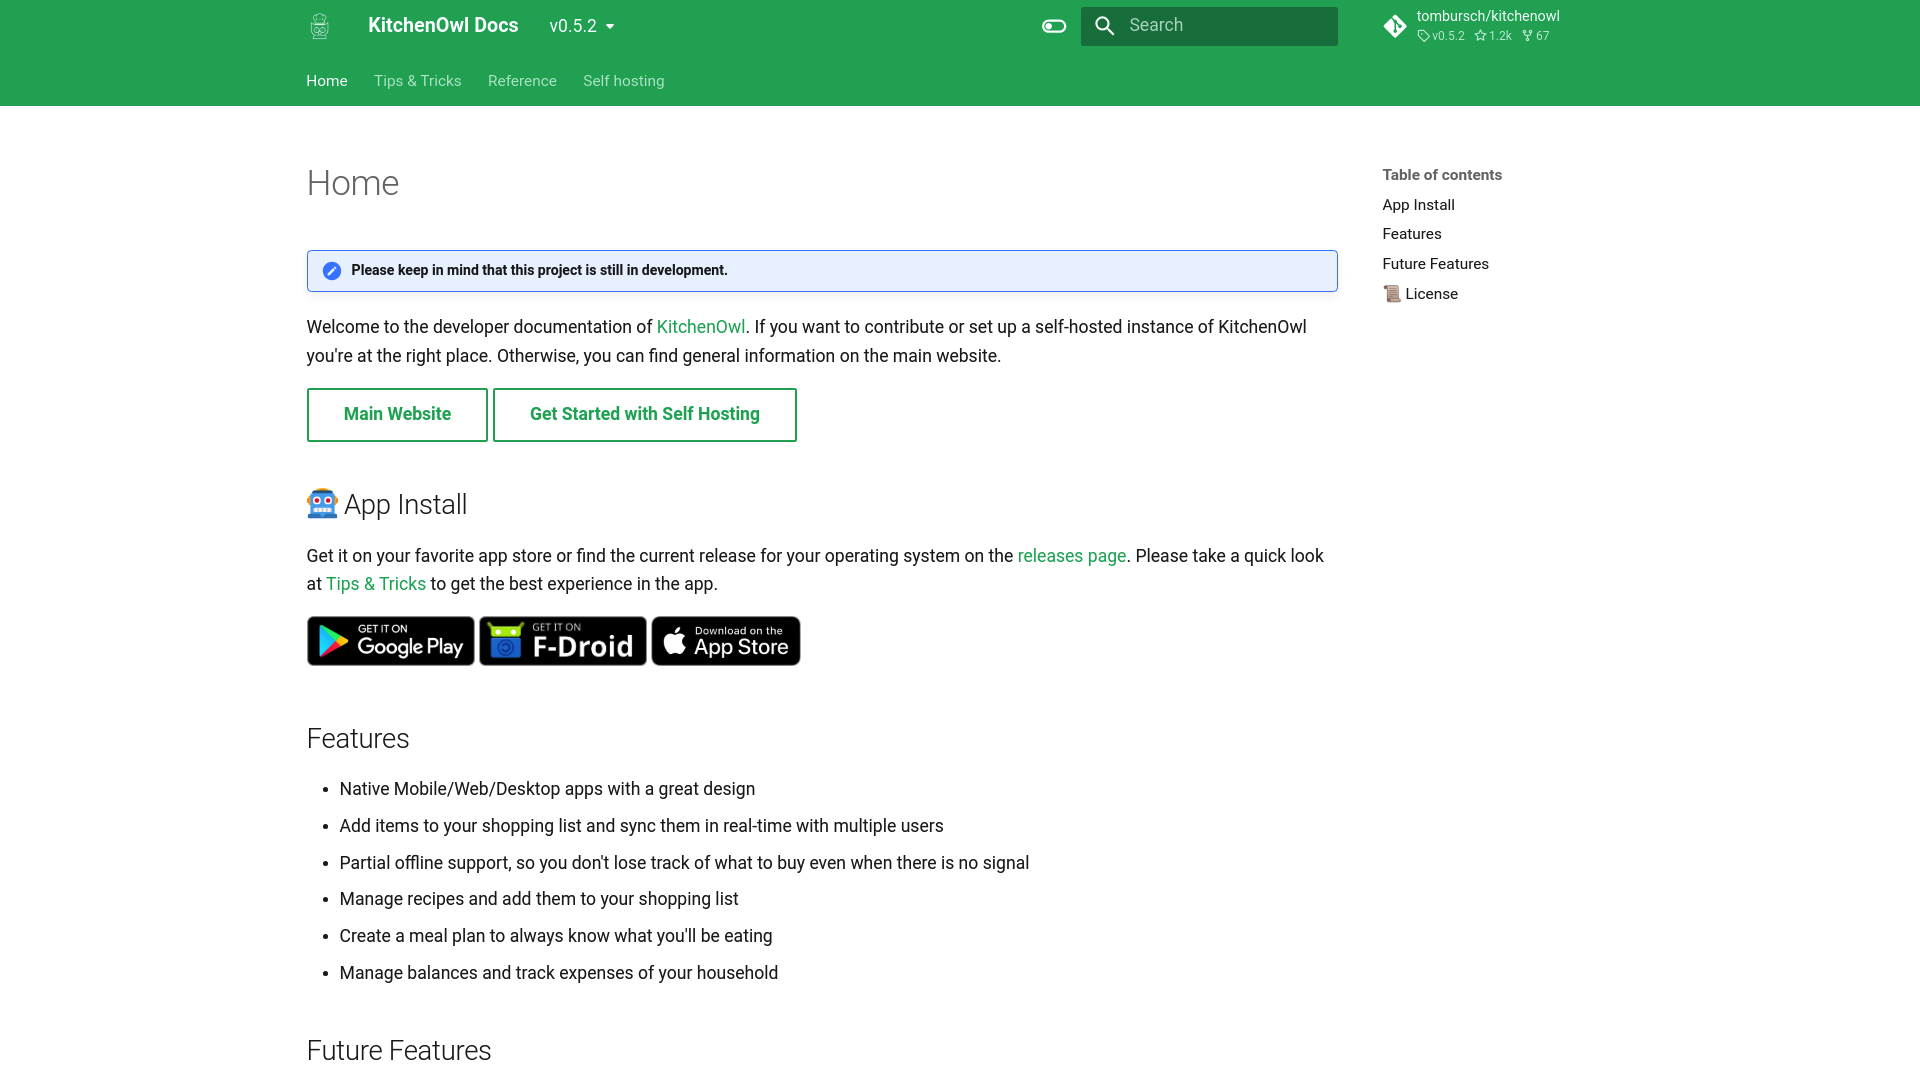
Task: Click the robot emoji icon in App Install
Action: pos(322,504)
